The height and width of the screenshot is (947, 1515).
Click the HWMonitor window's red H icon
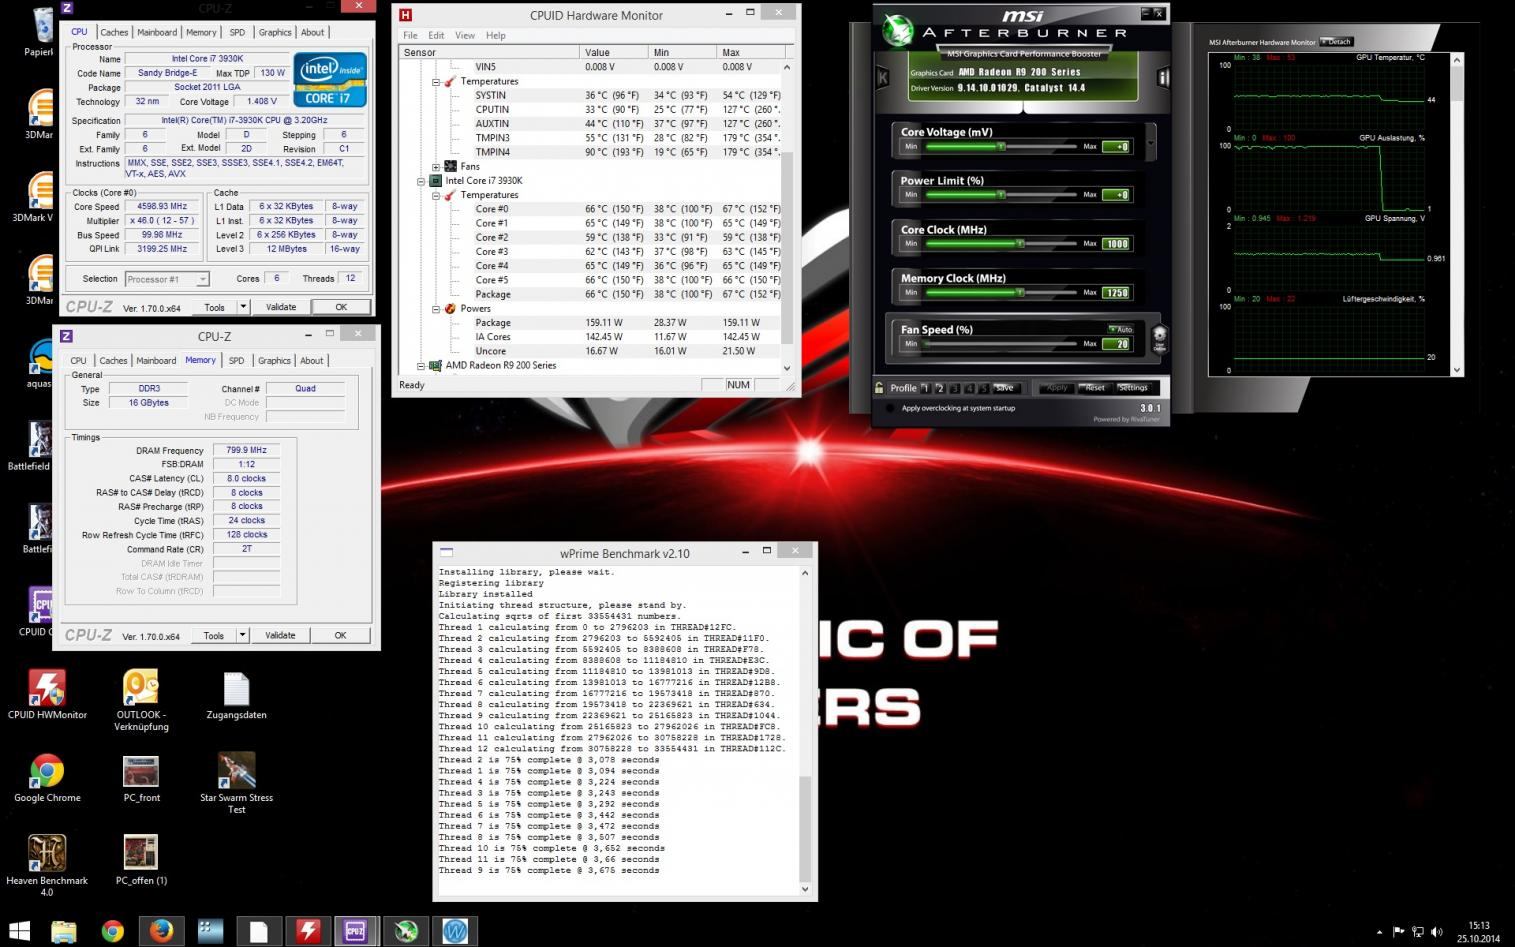click(405, 15)
